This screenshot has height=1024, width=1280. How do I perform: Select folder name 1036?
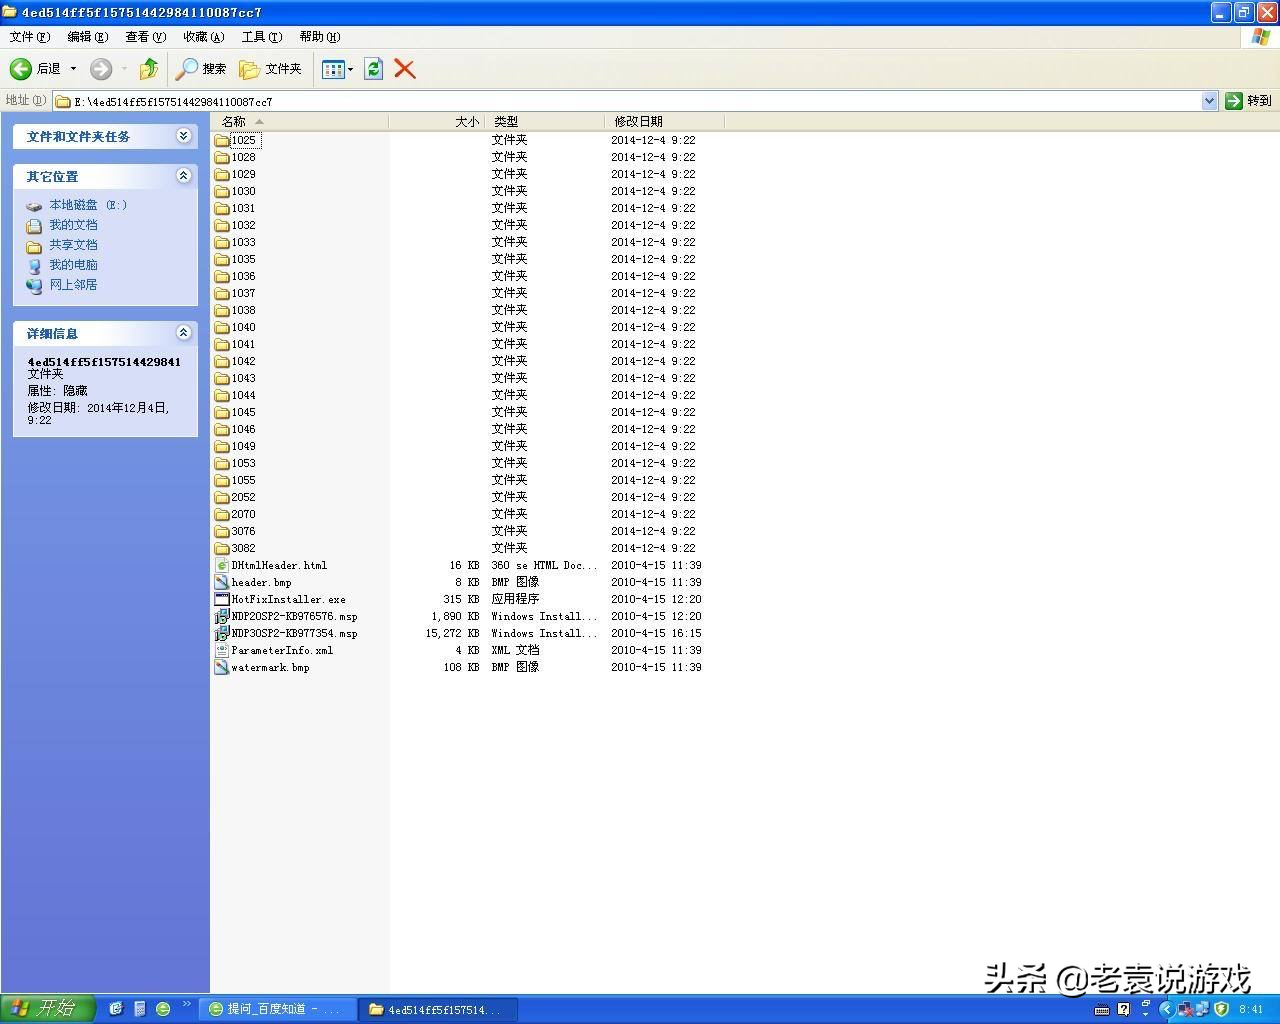tap(244, 276)
